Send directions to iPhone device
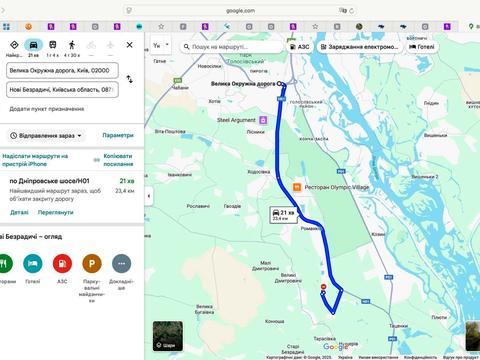The height and width of the screenshot is (360, 480). pyautogui.click(x=35, y=160)
